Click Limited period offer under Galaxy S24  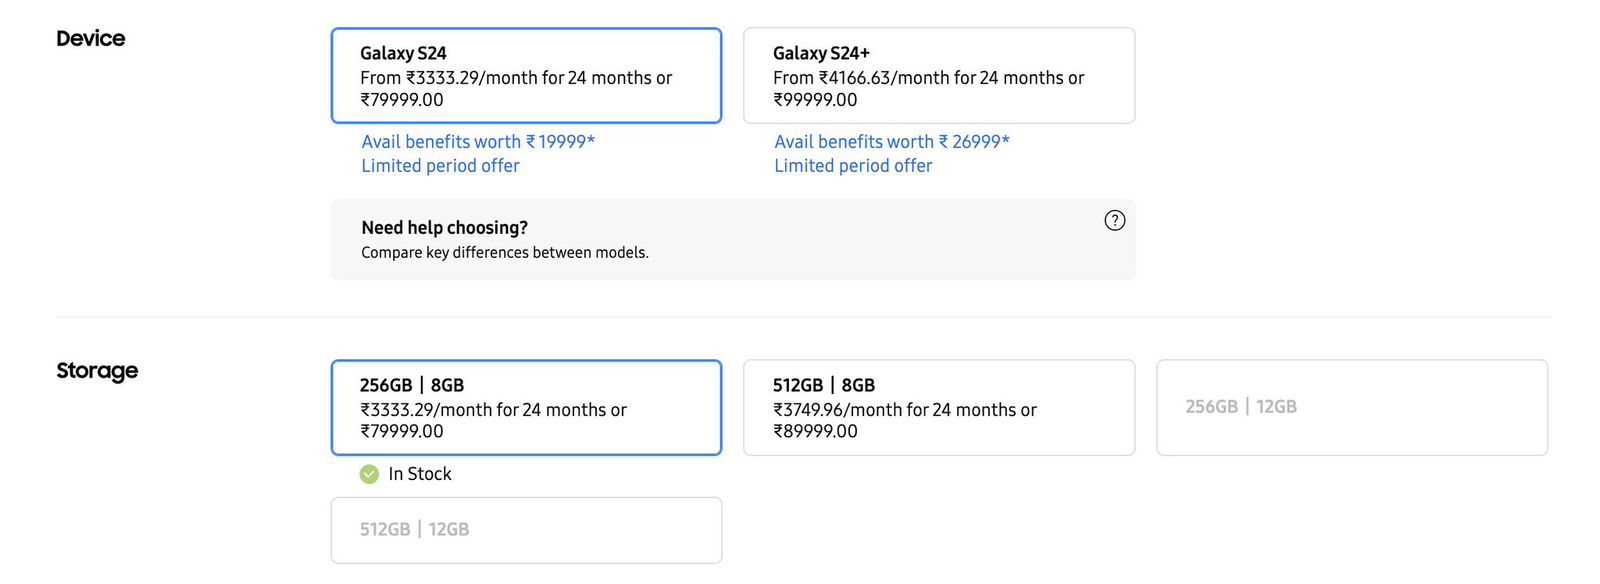[440, 166]
